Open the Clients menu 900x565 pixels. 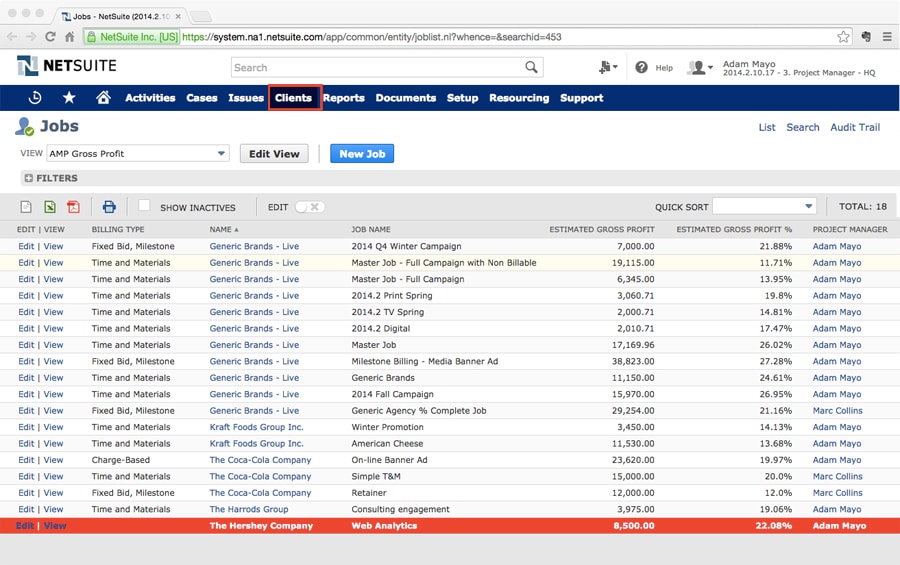[293, 98]
